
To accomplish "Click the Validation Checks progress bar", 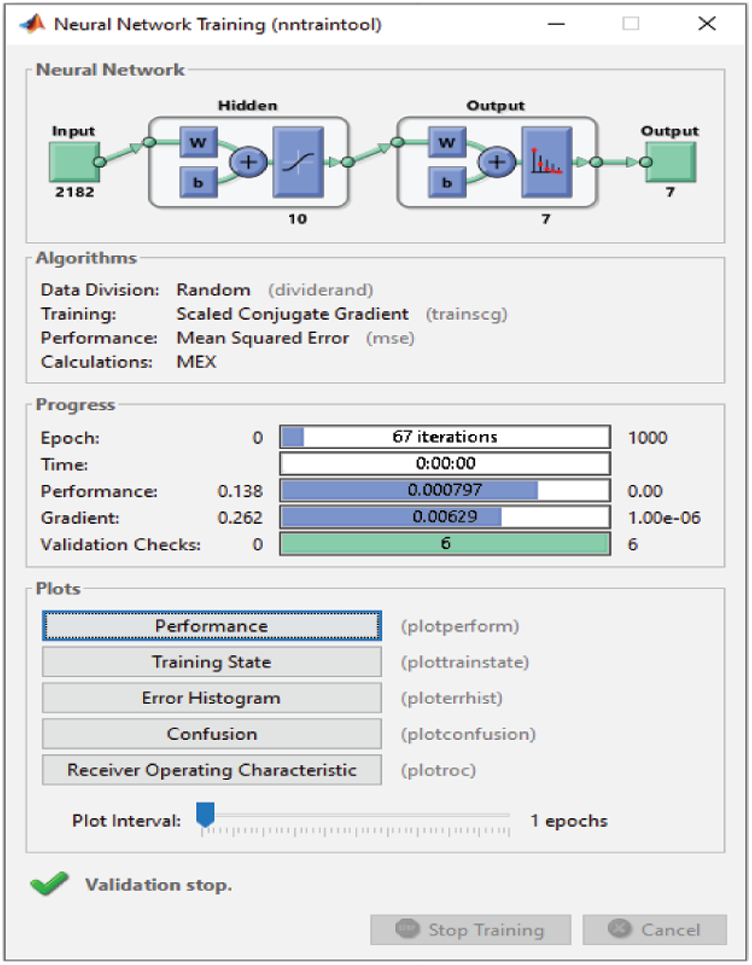I will coord(444,545).
